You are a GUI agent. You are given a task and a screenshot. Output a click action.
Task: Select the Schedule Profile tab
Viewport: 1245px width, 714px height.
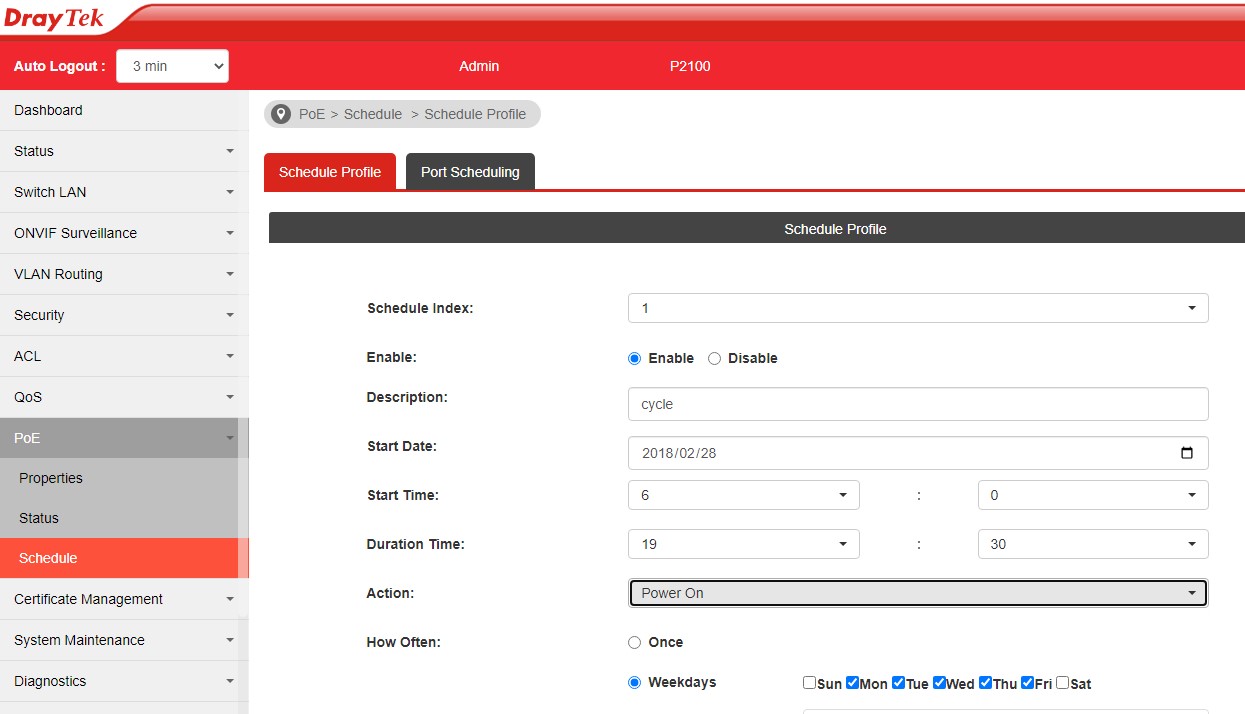330,172
